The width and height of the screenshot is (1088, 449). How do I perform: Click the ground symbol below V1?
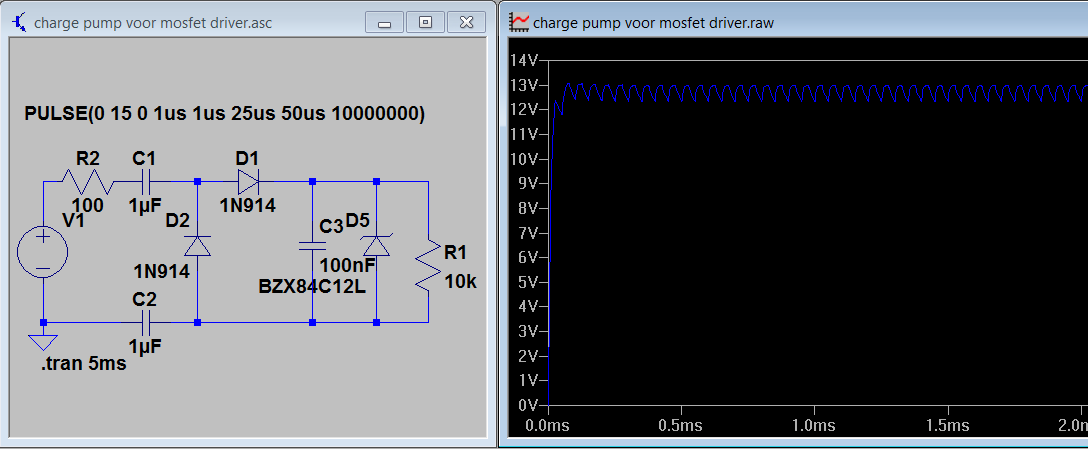[43, 342]
